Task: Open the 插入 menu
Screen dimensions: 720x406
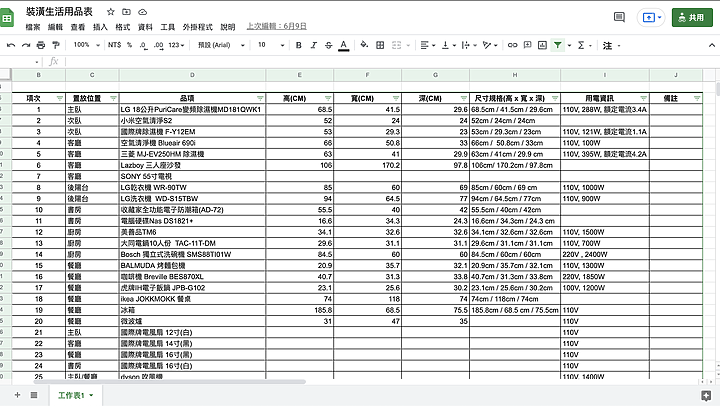Action: coord(100,27)
